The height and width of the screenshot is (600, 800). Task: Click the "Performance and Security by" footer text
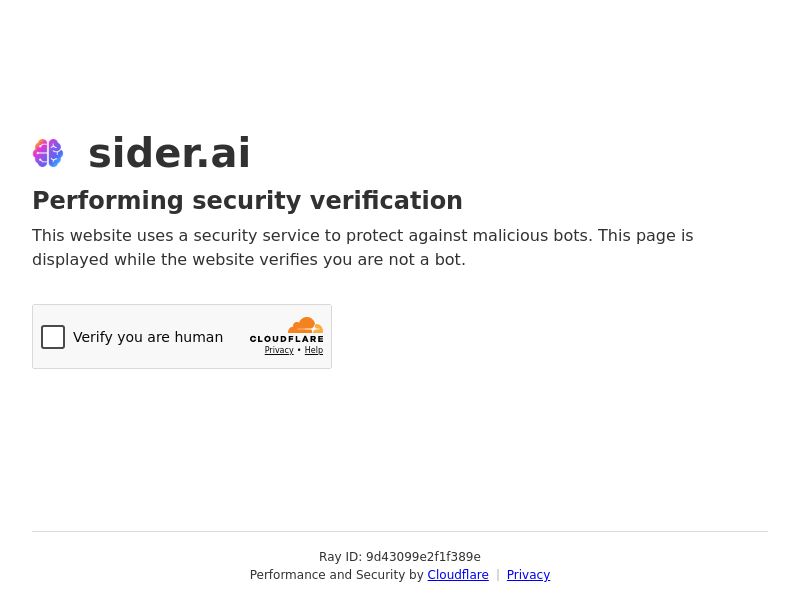click(337, 574)
